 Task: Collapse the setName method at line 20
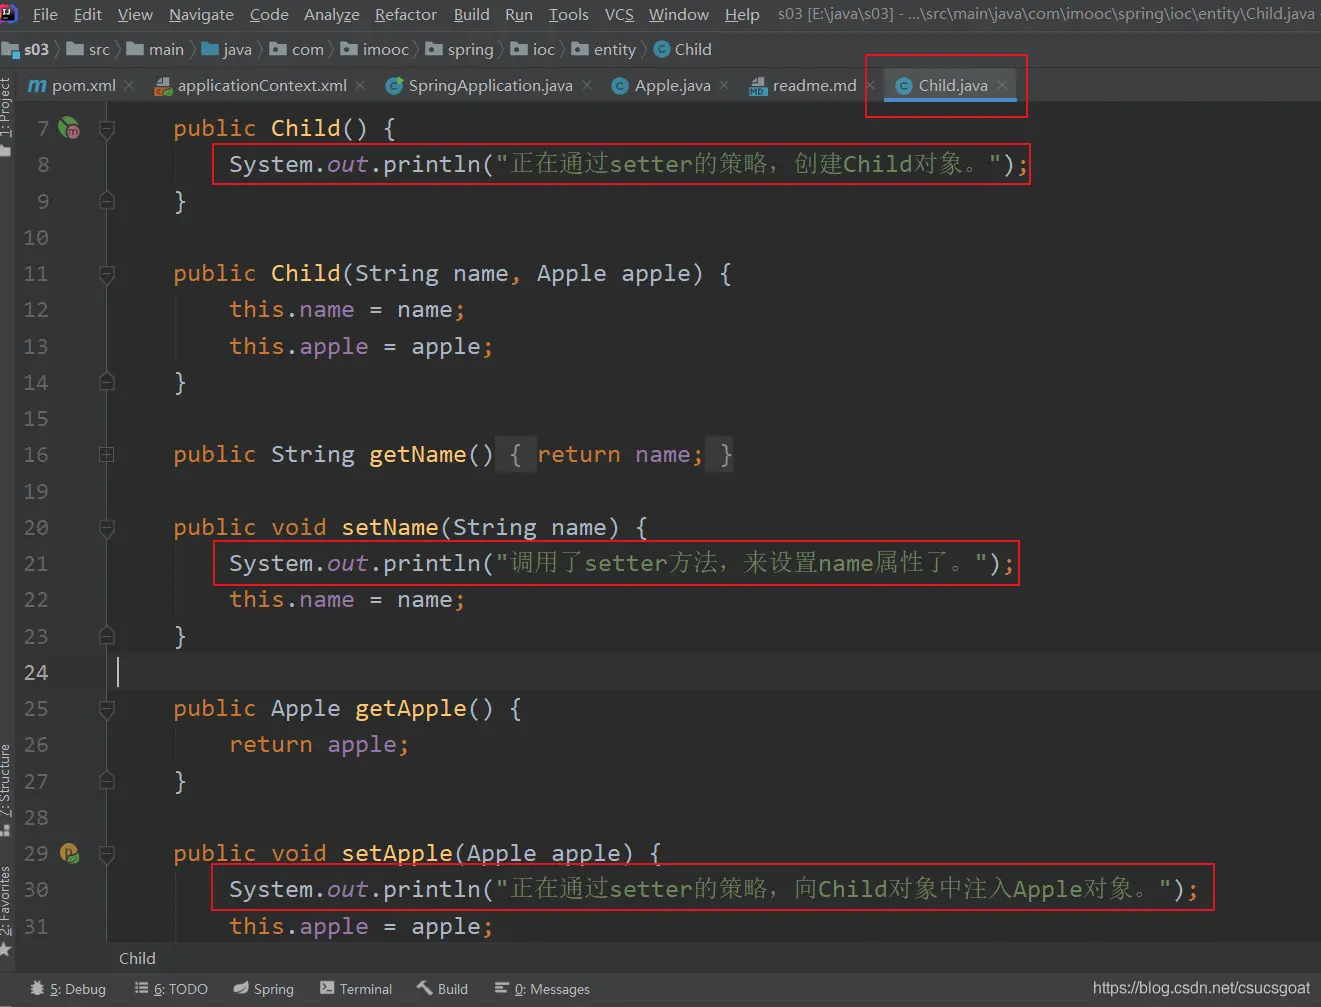[107, 527]
